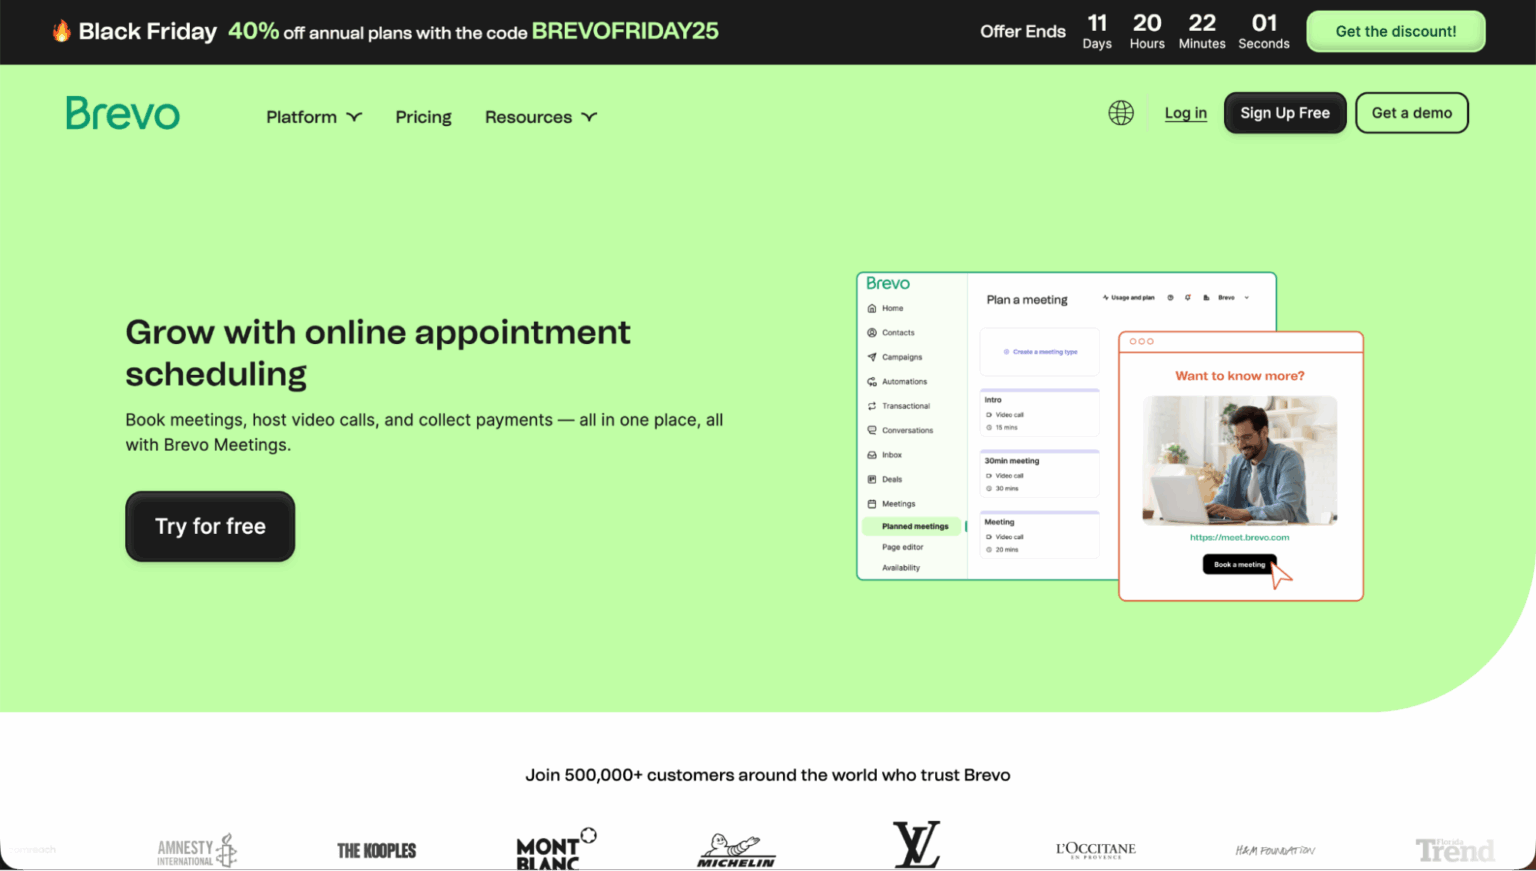Open the Brevo account dropdown in the preview
The width and height of the screenshot is (1536, 871).
point(1235,297)
